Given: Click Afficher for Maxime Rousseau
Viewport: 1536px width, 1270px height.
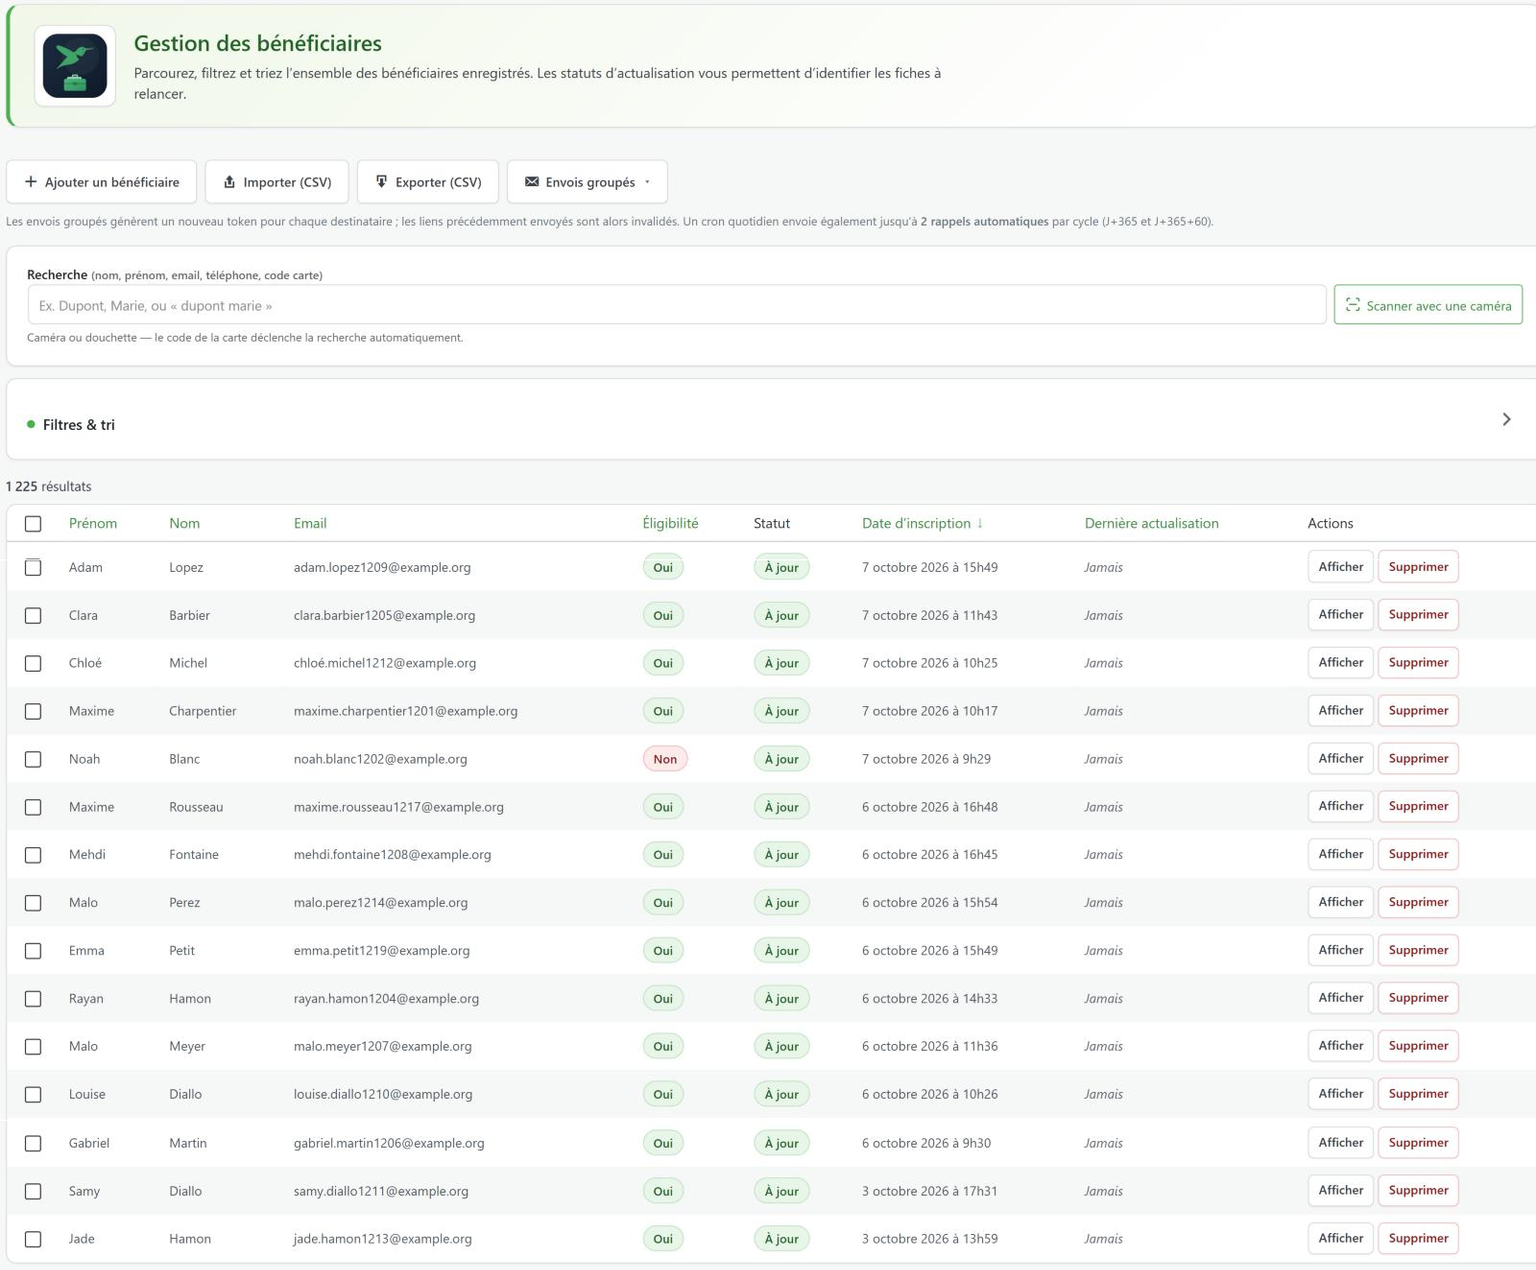Looking at the screenshot, I should [1340, 806].
